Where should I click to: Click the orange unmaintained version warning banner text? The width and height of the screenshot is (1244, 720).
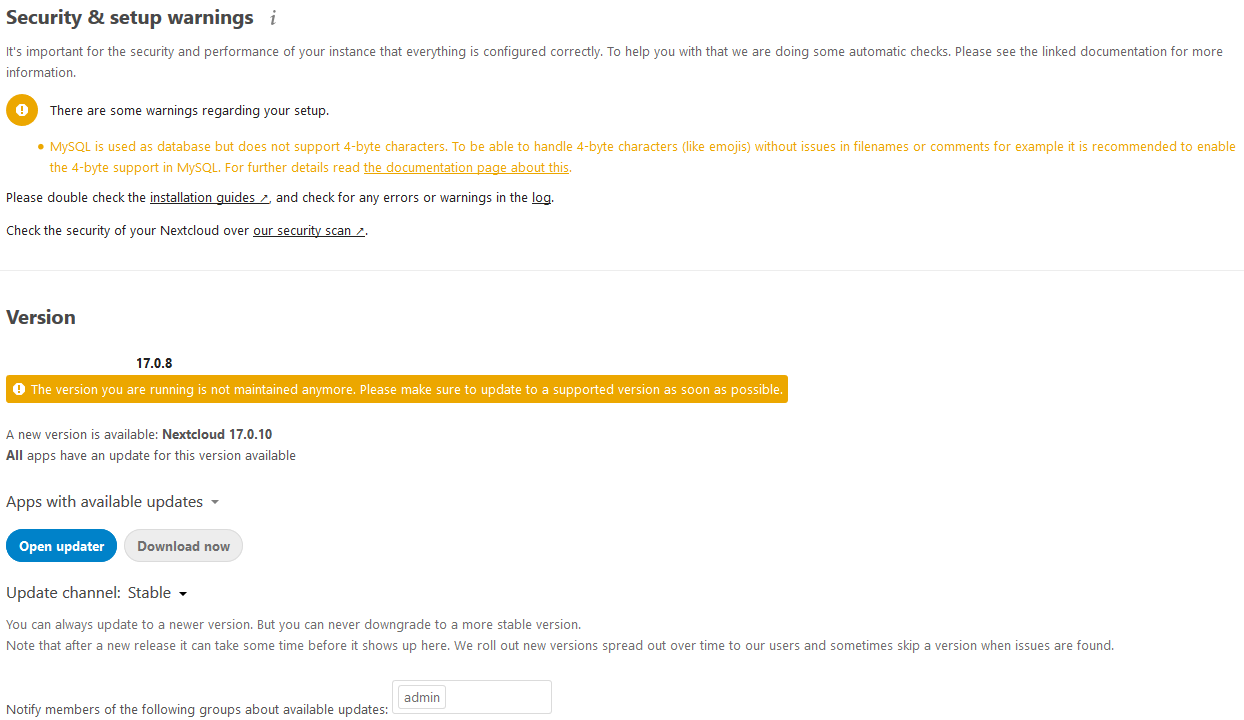pyautogui.click(x=407, y=389)
